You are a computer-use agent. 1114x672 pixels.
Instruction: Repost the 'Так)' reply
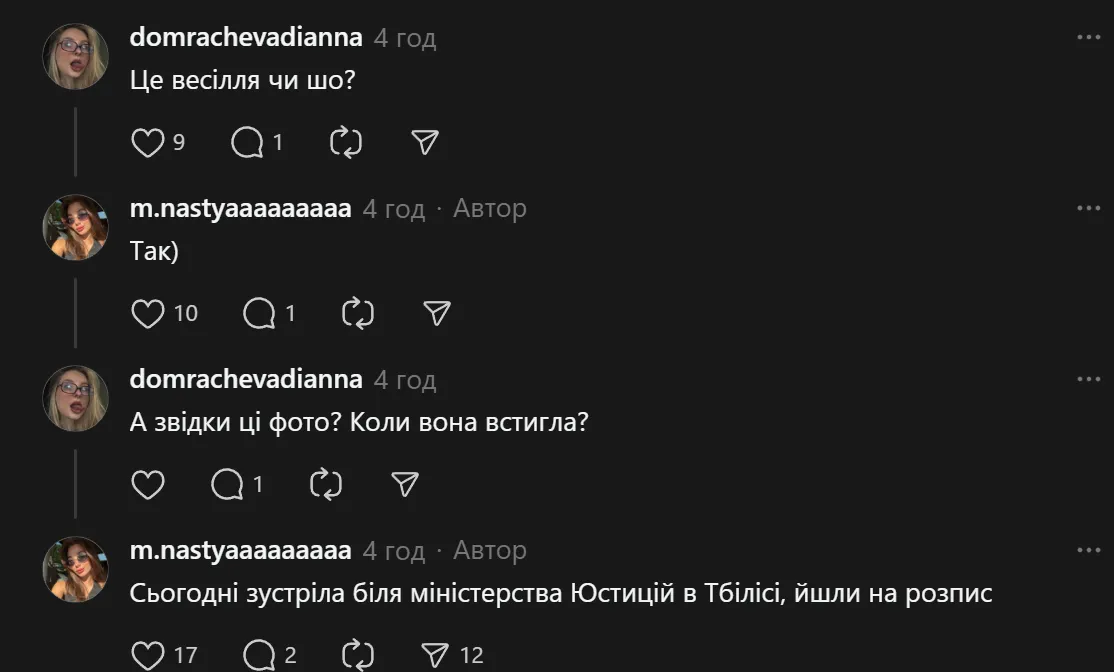tap(357, 314)
